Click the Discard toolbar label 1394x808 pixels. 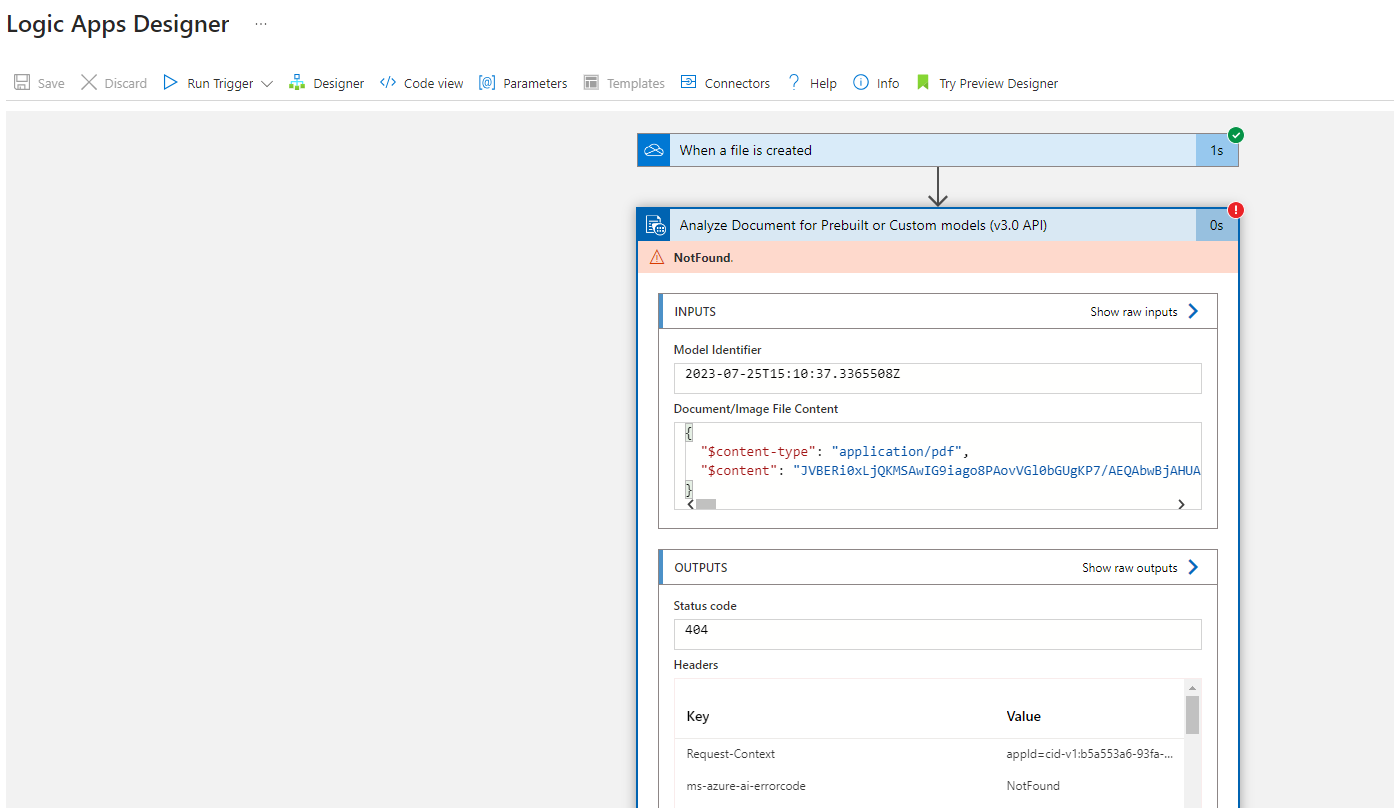coord(126,84)
